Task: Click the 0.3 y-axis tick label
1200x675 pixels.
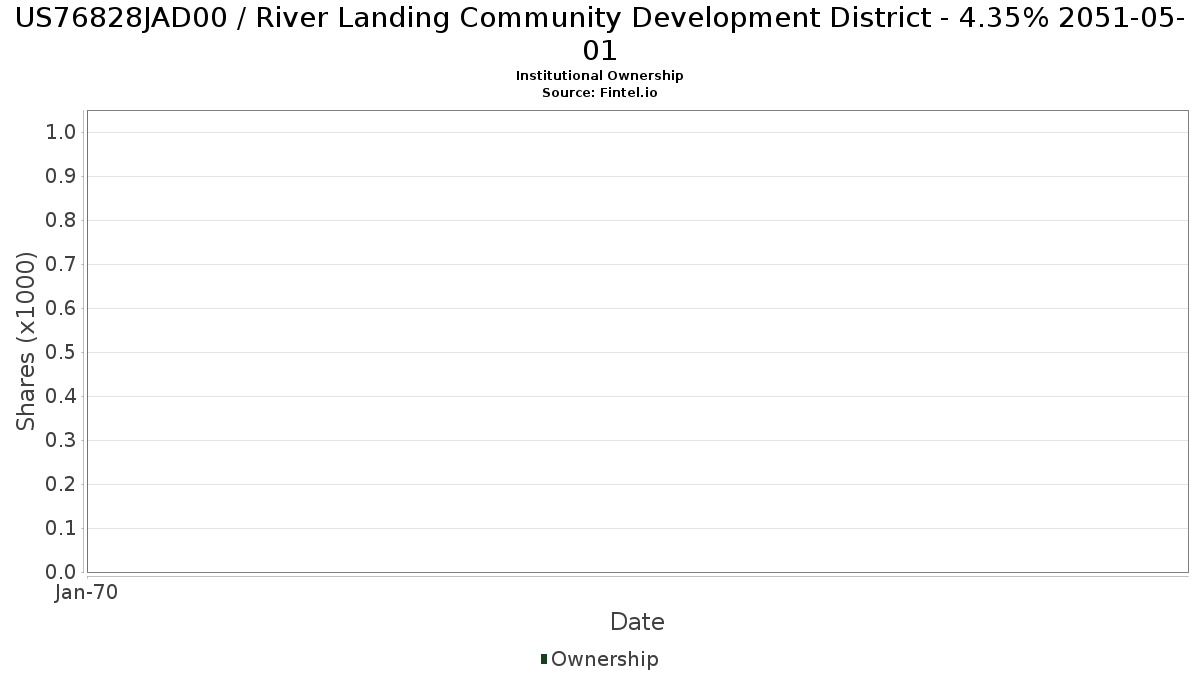Action: point(61,441)
